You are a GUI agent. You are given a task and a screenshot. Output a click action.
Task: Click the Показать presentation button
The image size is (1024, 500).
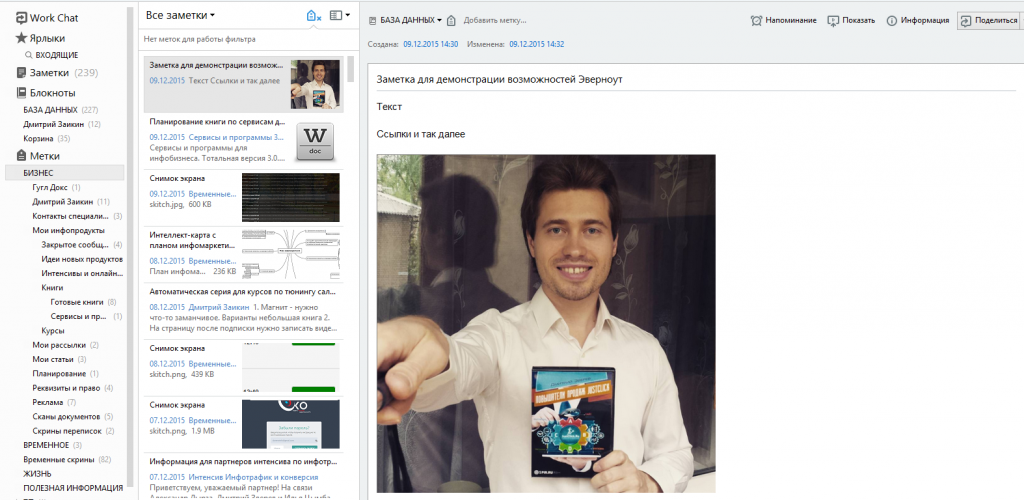(x=851, y=21)
